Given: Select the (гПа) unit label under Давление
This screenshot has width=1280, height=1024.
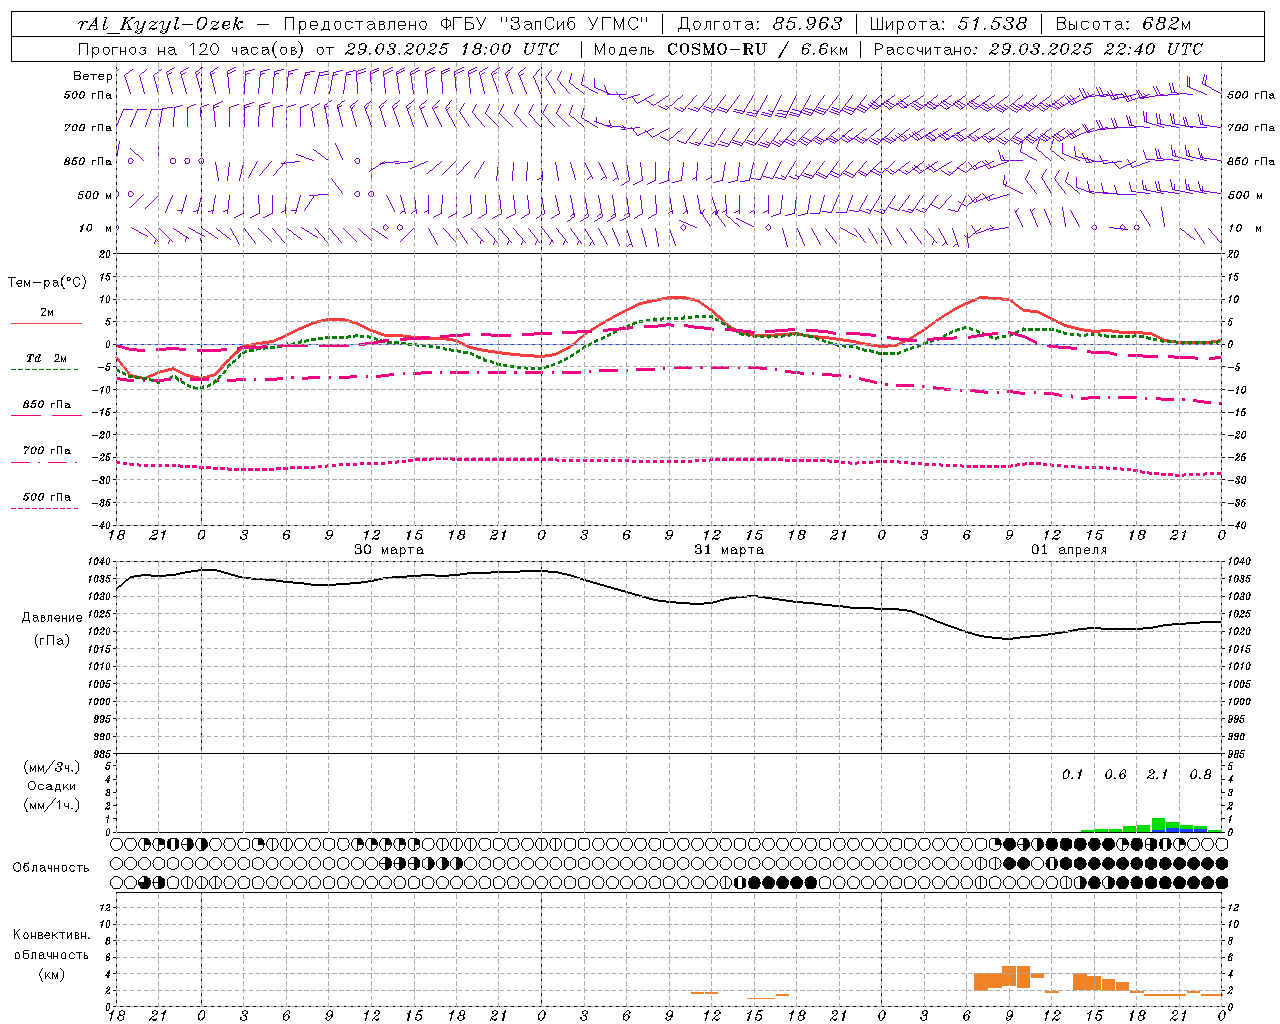Looking at the screenshot, I should tap(52, 641).
